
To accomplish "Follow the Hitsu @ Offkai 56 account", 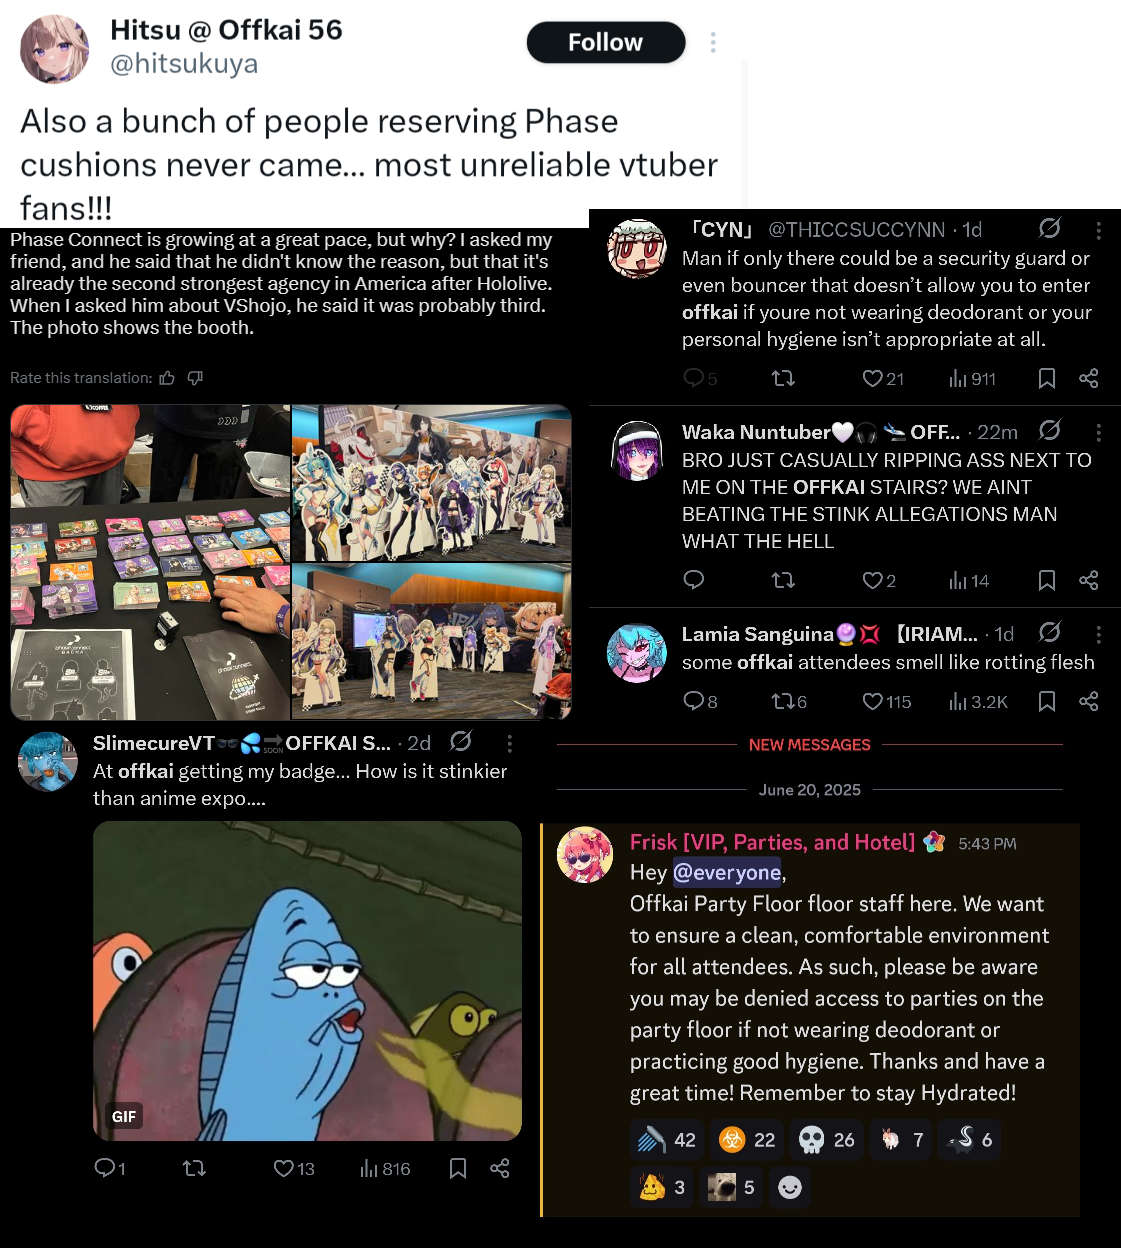I will pos(606,42).
